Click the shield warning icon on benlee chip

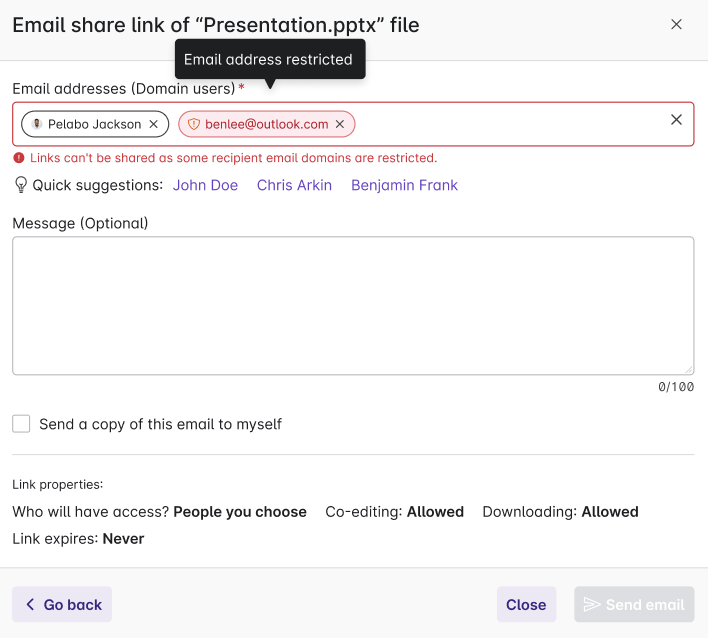(x=194, y=124)
